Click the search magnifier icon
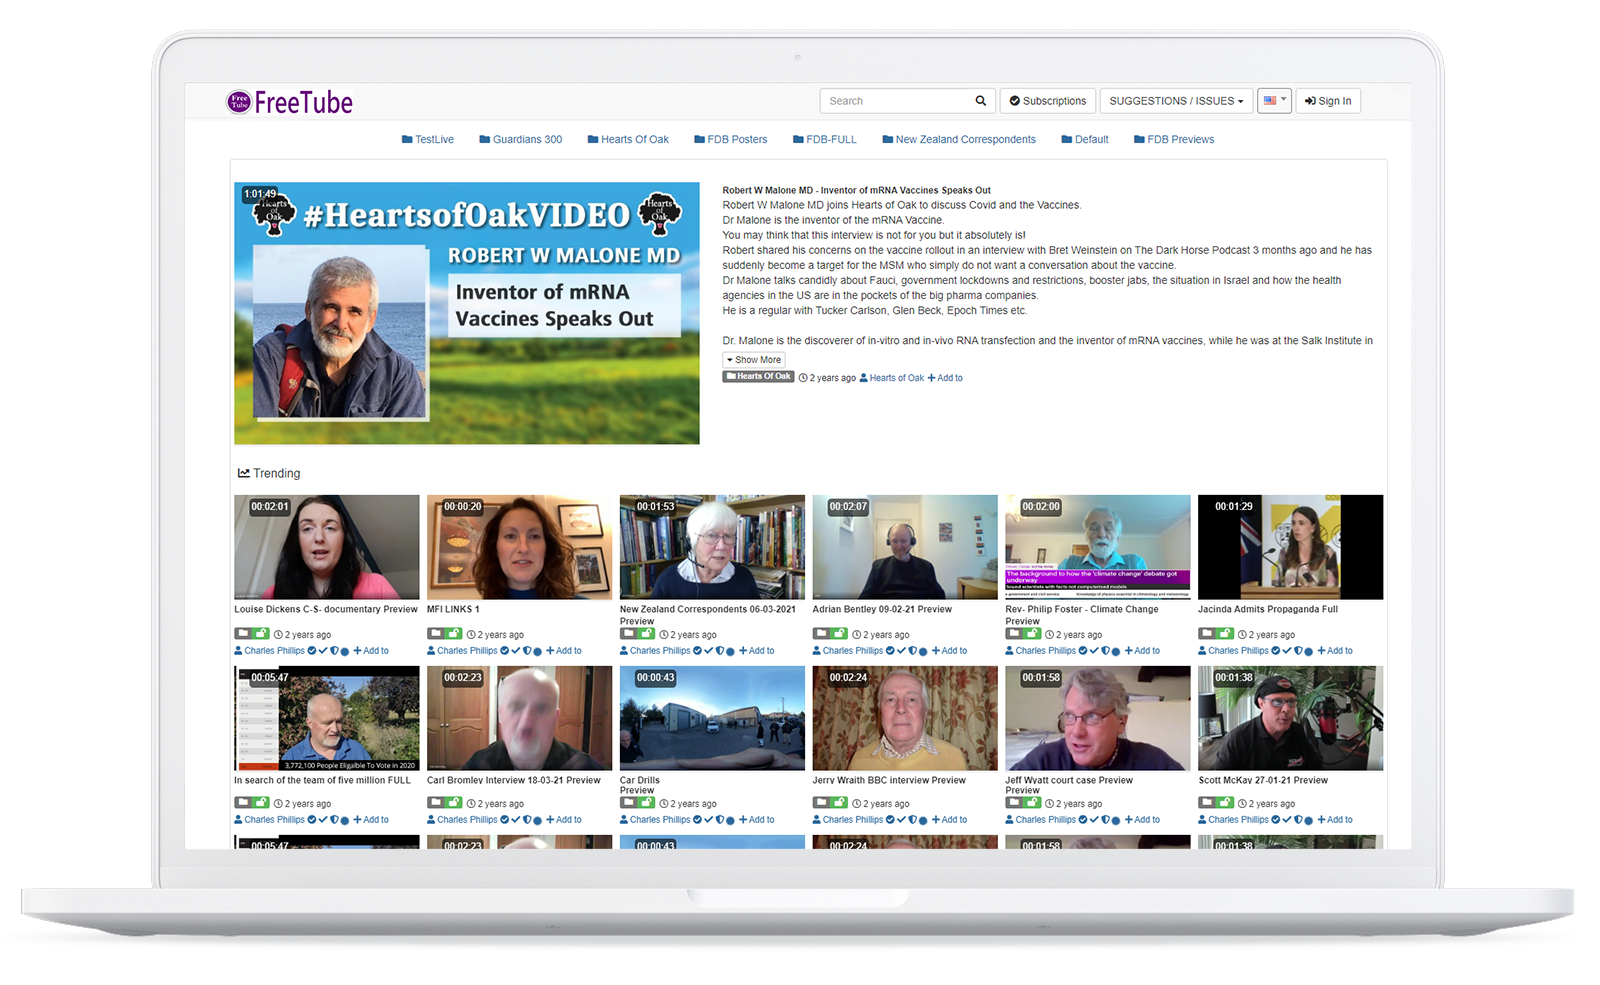 pyautogui.click(x=980, y=101)
